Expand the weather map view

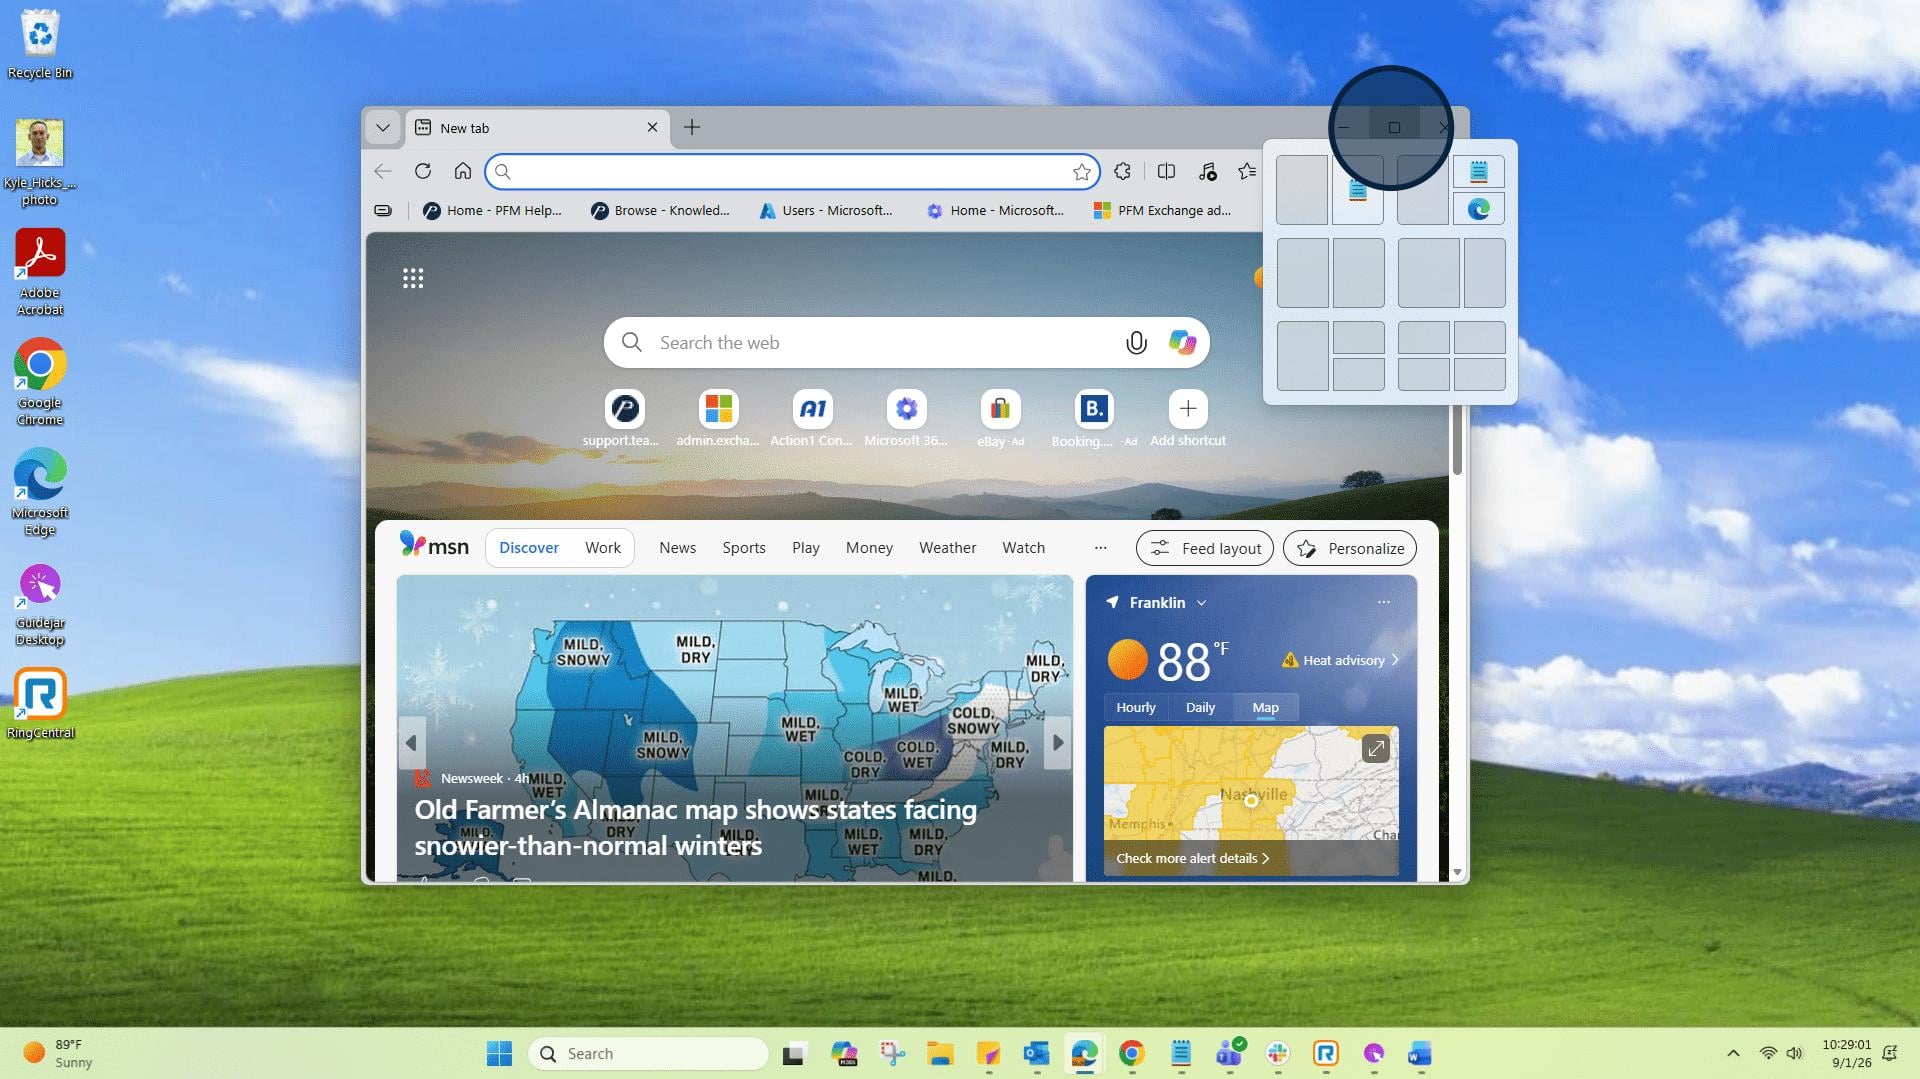pyautogui.click(x=1376, y=748)
